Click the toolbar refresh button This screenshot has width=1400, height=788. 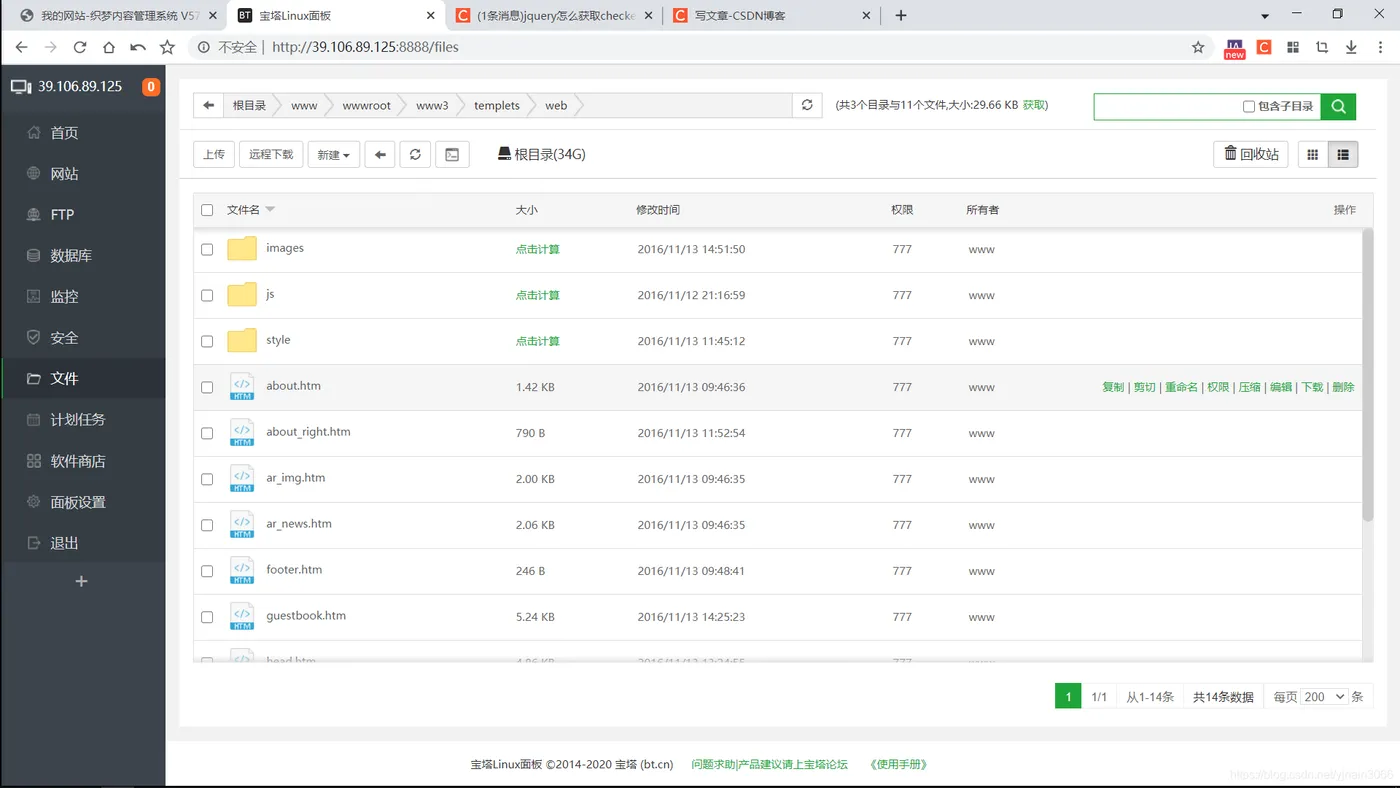point(415,154)
